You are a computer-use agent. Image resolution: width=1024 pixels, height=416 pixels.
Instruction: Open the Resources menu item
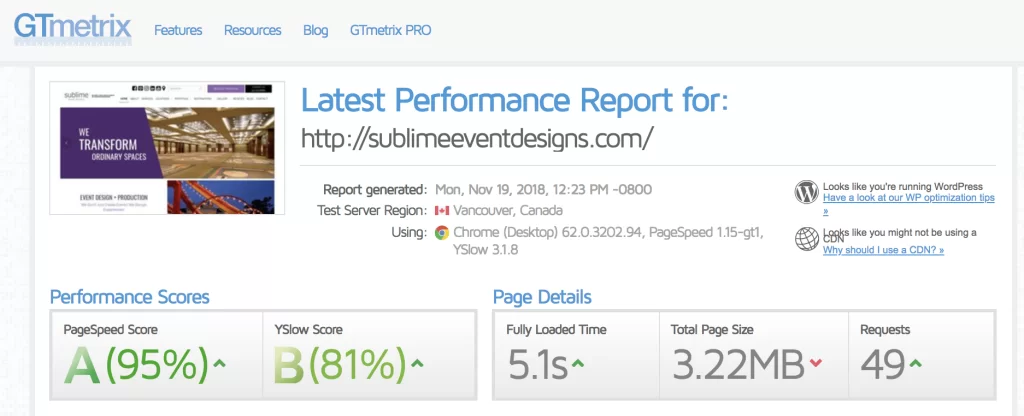[x=252, y=30]
